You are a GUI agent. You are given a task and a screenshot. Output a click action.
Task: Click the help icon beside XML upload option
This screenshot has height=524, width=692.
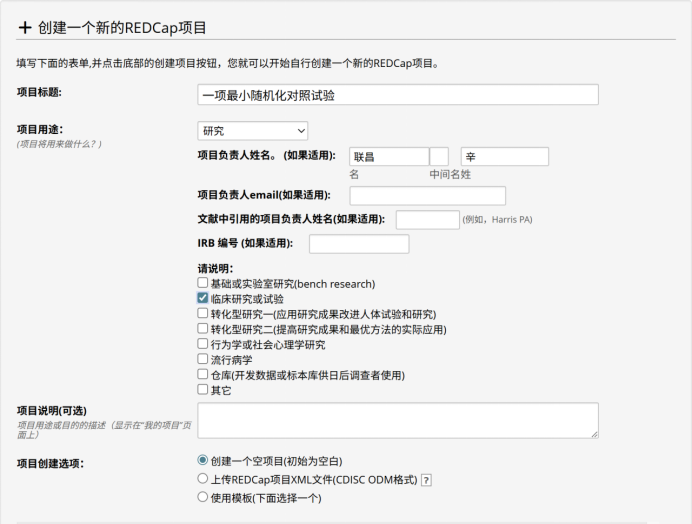pos(426,480)
